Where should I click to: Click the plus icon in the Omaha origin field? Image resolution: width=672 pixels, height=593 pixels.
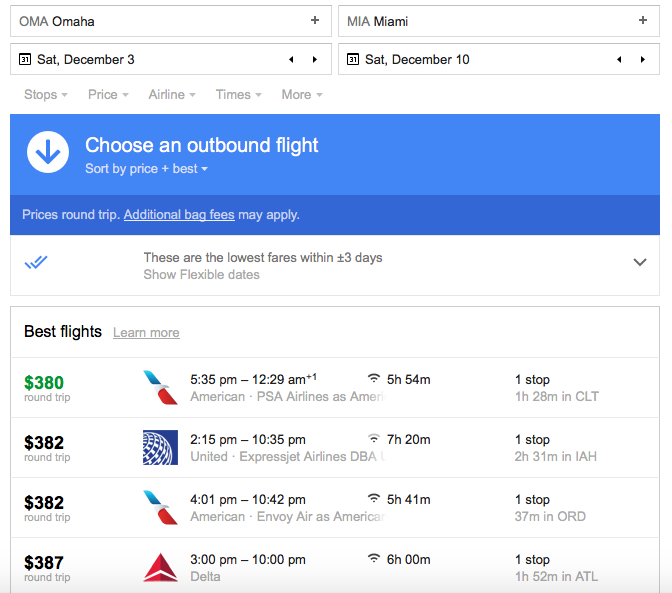tap(315, 20)
